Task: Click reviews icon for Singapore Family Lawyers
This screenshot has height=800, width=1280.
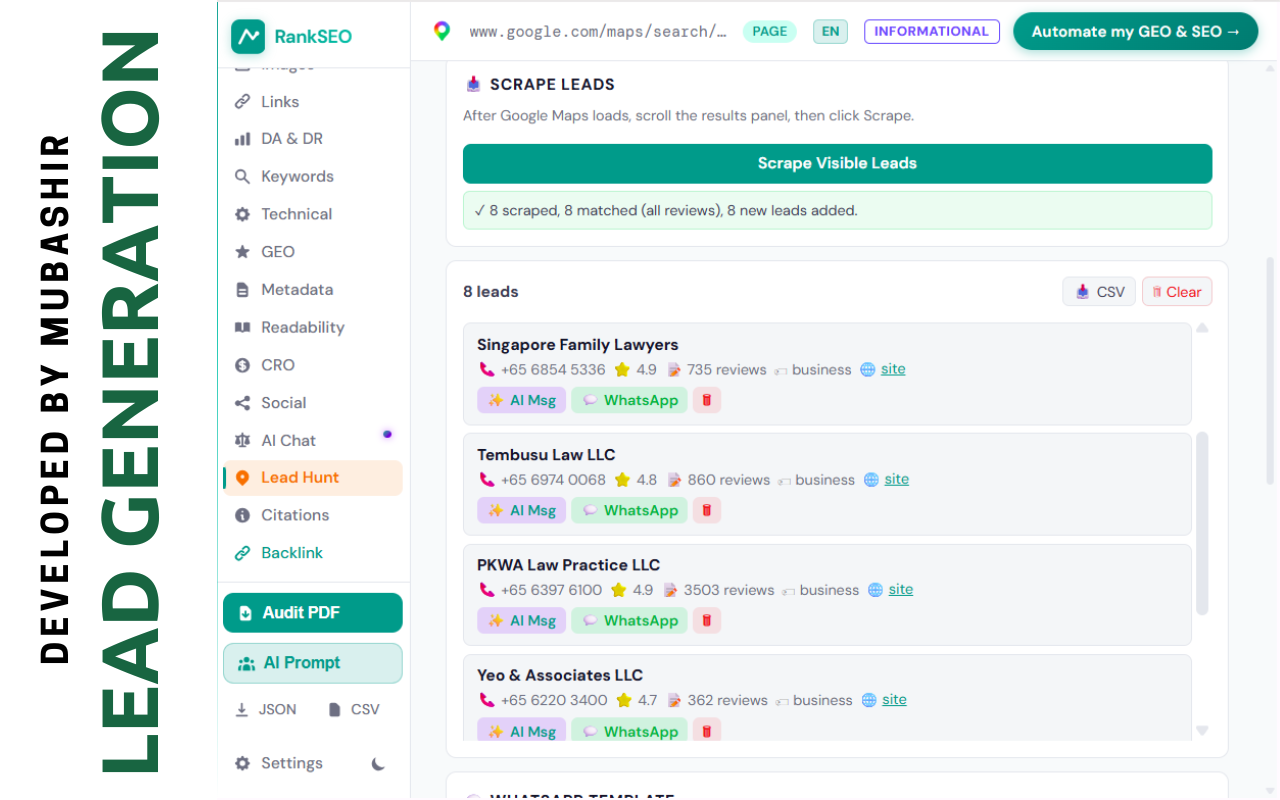Action: [x=674, y=369]
